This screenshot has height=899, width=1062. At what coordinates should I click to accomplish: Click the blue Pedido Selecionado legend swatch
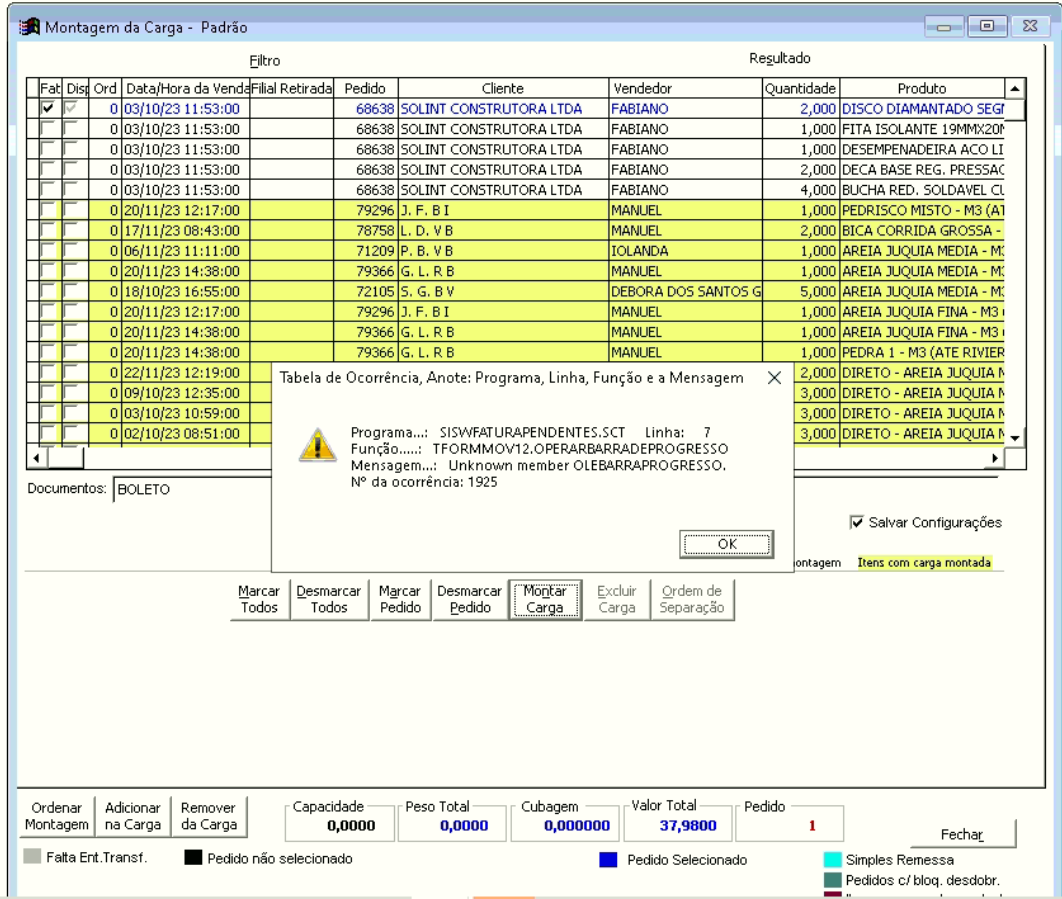(607, 859)
